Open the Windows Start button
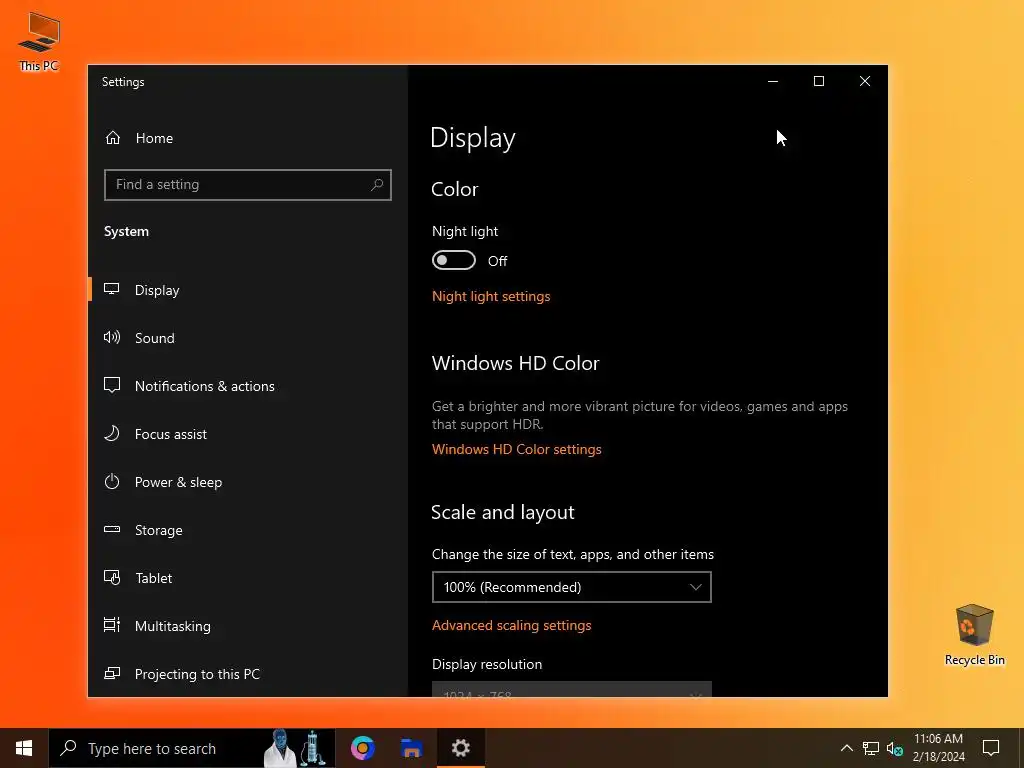 pyautogui.click(x=24, y=748)
